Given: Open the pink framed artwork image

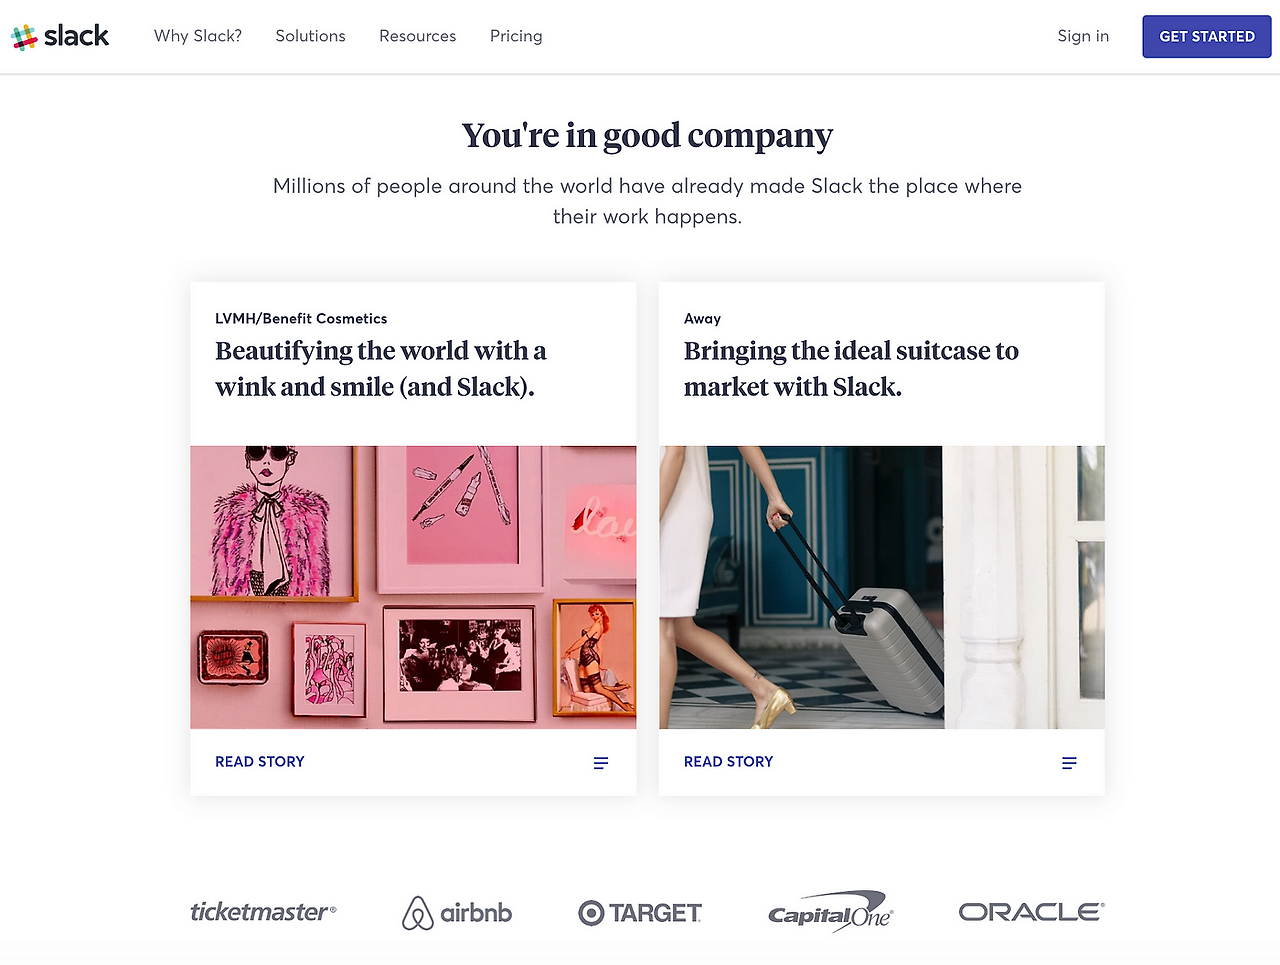Looking at the screenshot, I should coord(413,587).
